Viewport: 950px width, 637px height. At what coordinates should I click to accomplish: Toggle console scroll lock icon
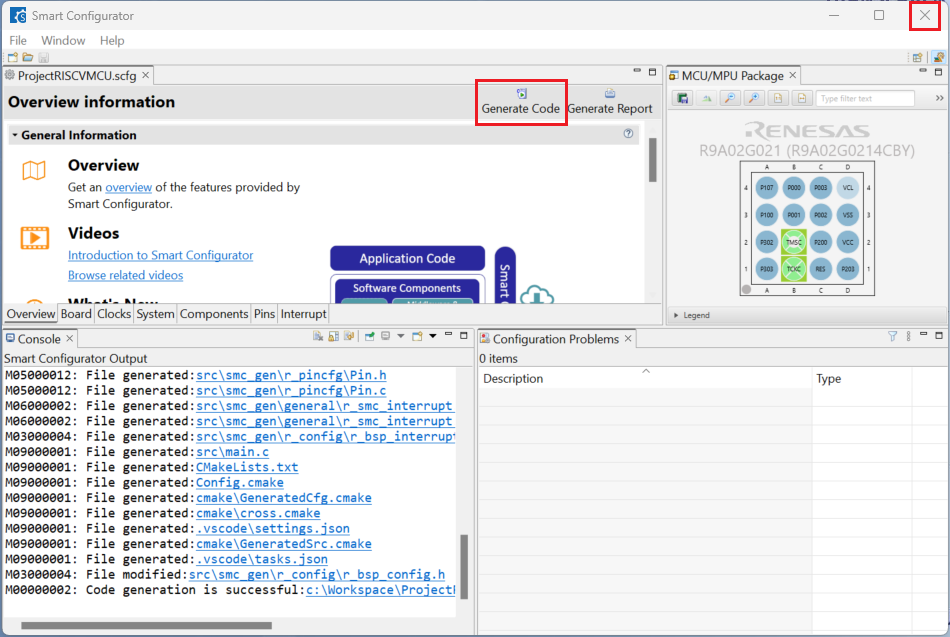click(333, 336)
